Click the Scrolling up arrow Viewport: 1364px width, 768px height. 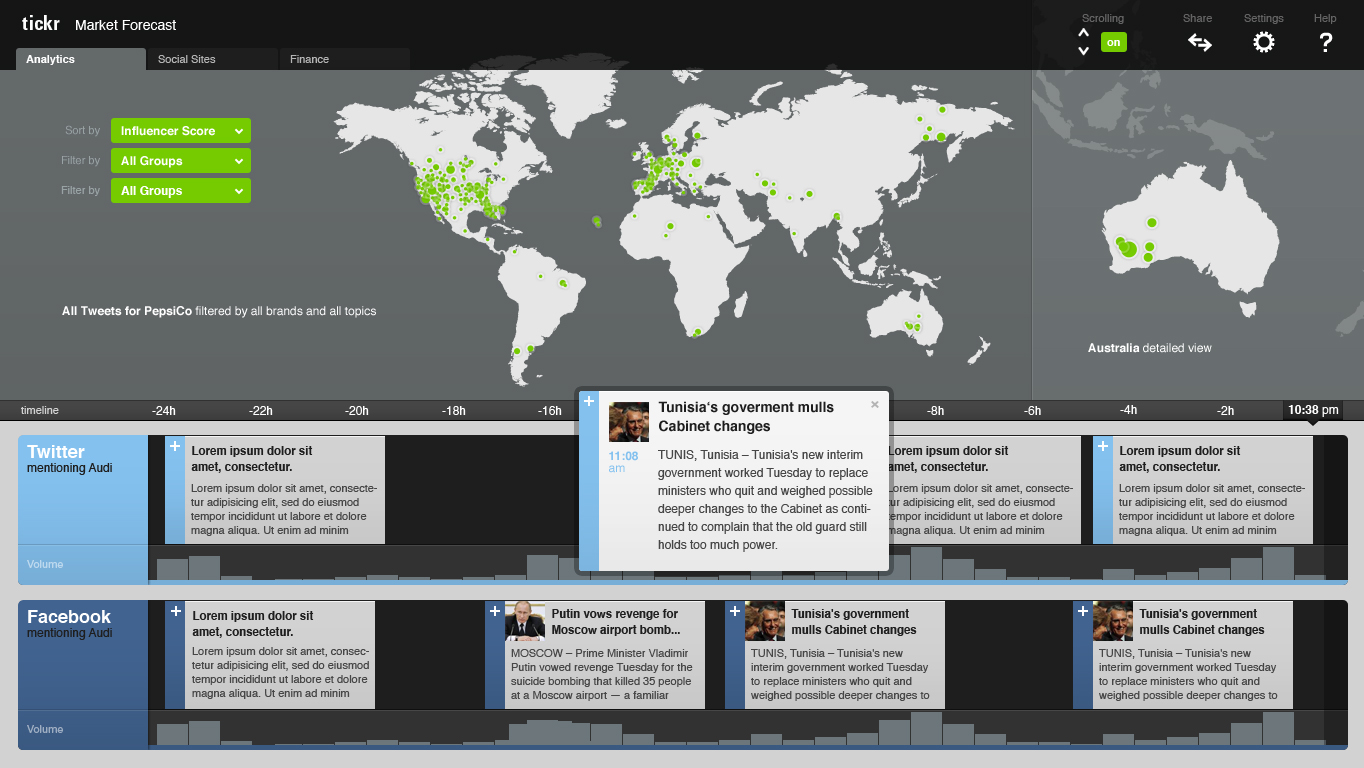point(1083,33)
